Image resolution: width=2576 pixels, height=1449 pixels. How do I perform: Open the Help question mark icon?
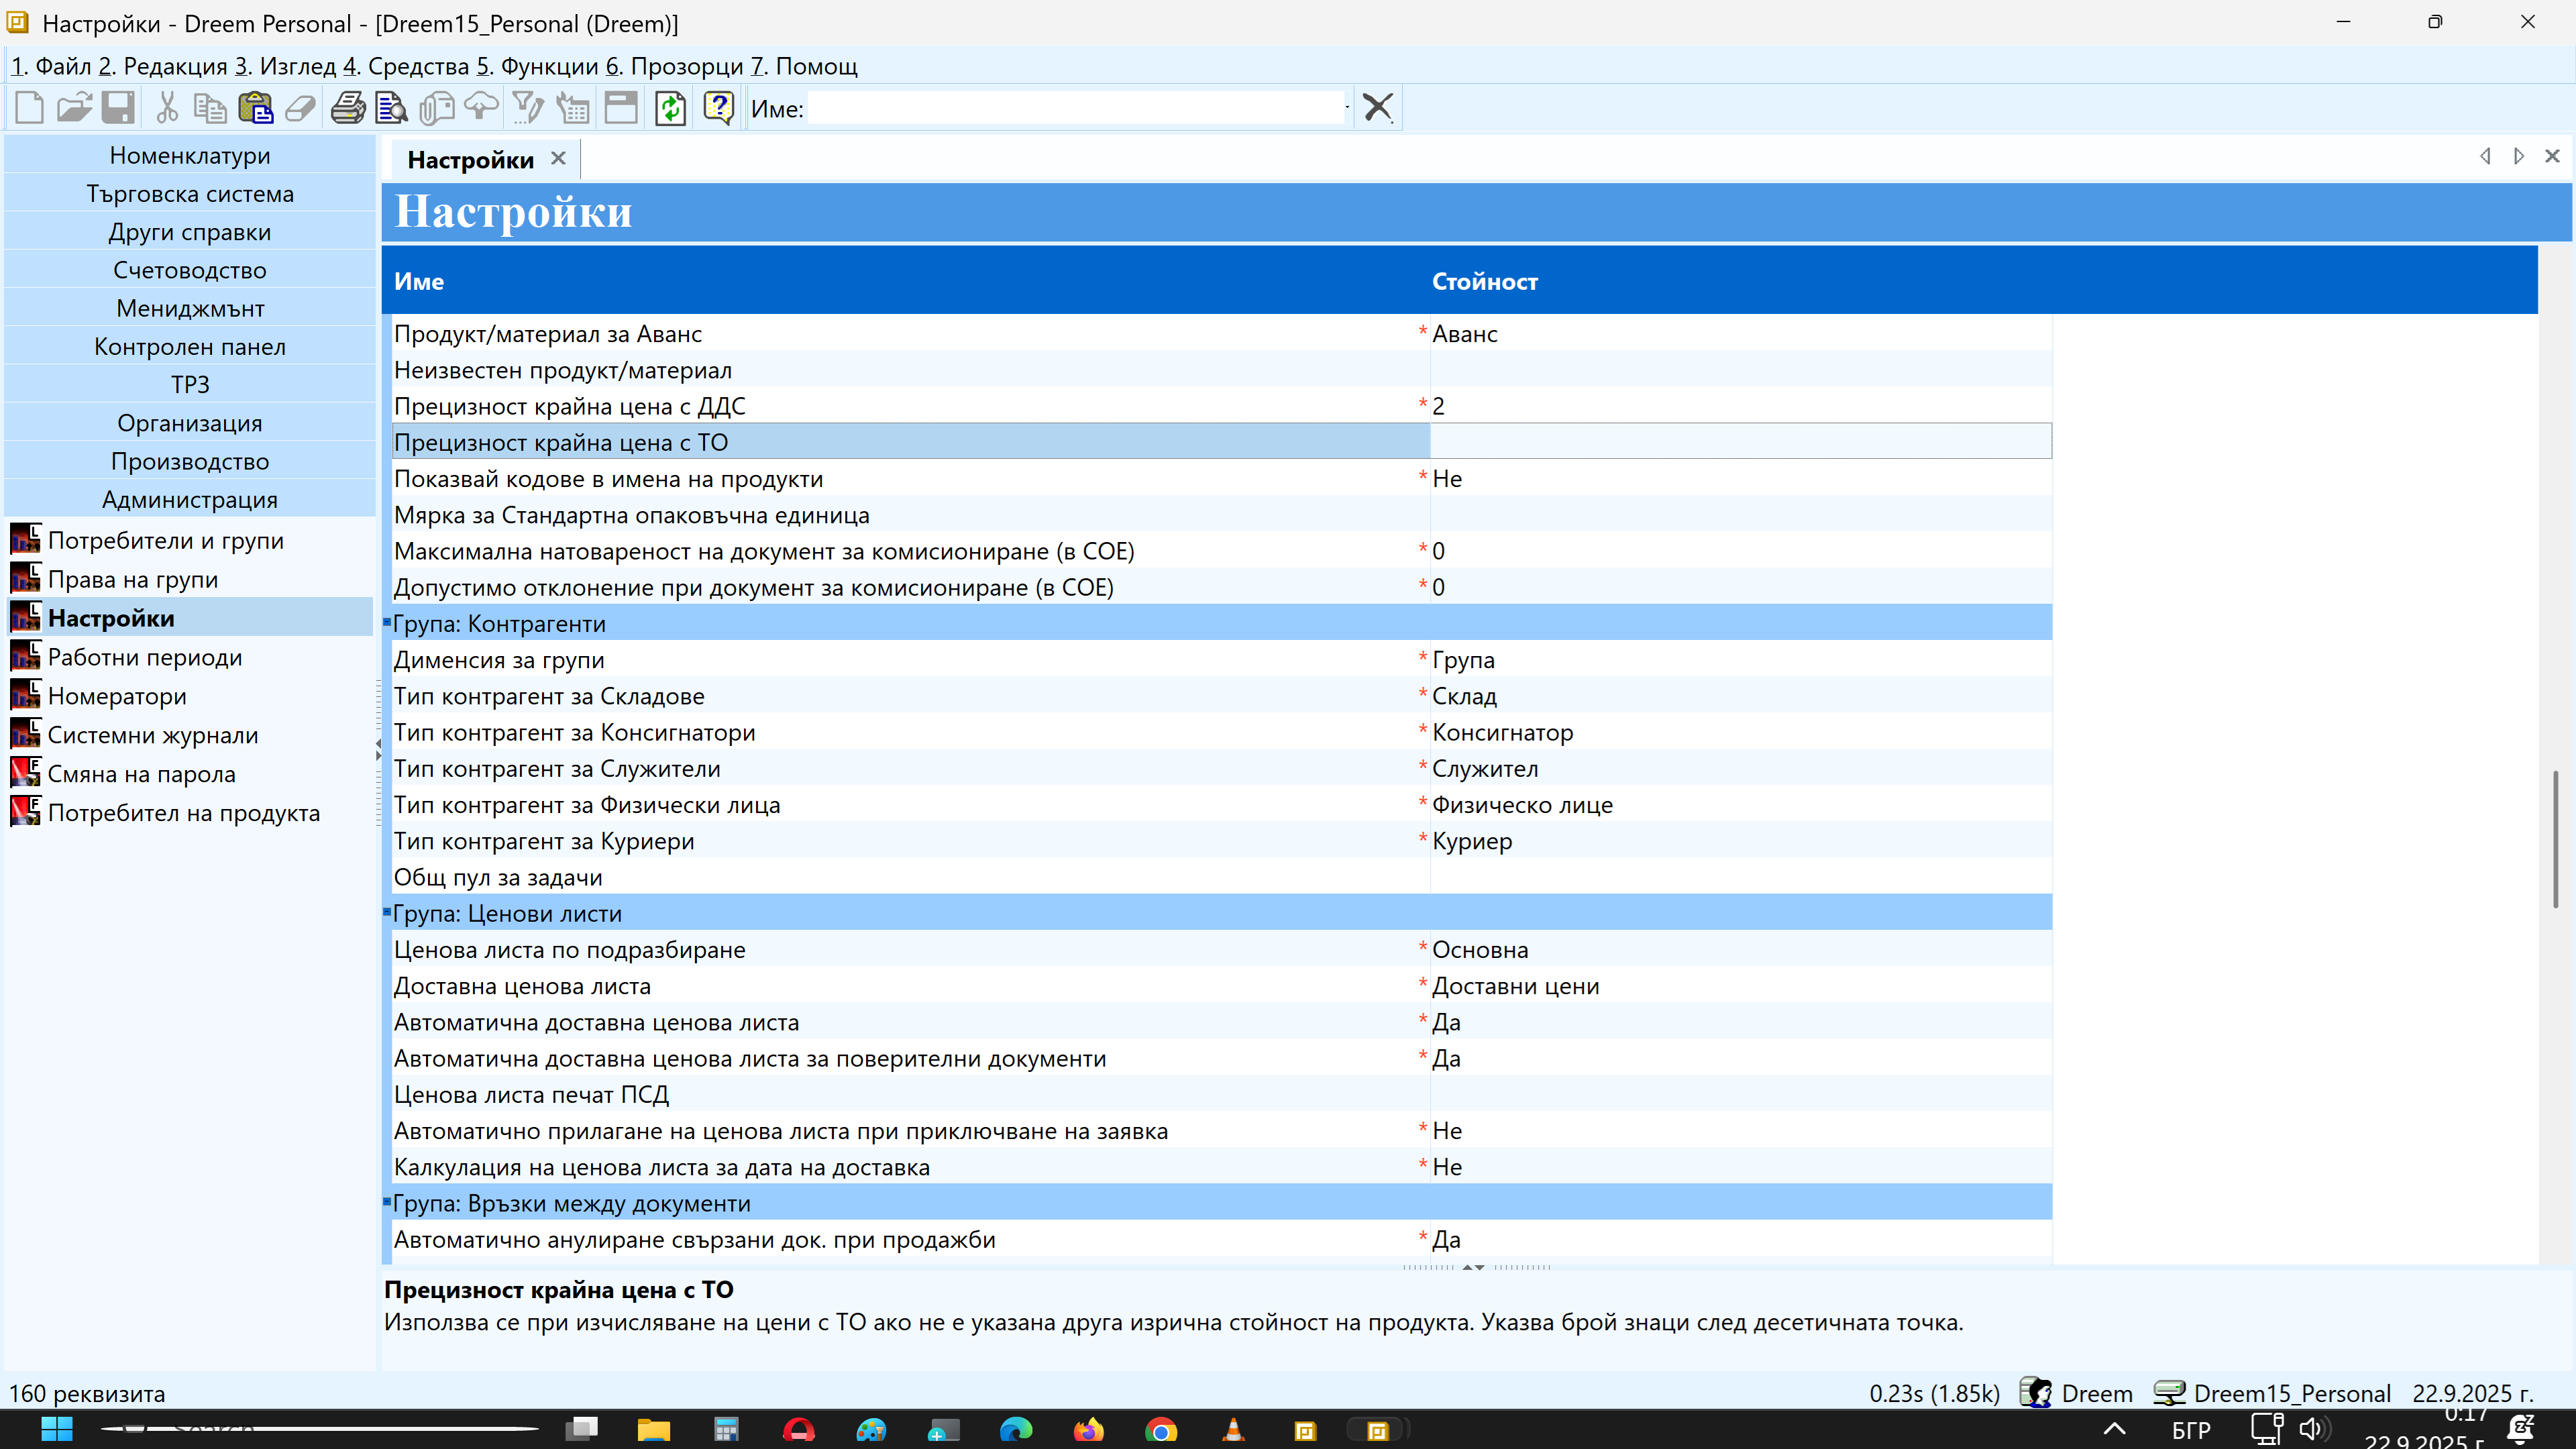click(718, 107)
